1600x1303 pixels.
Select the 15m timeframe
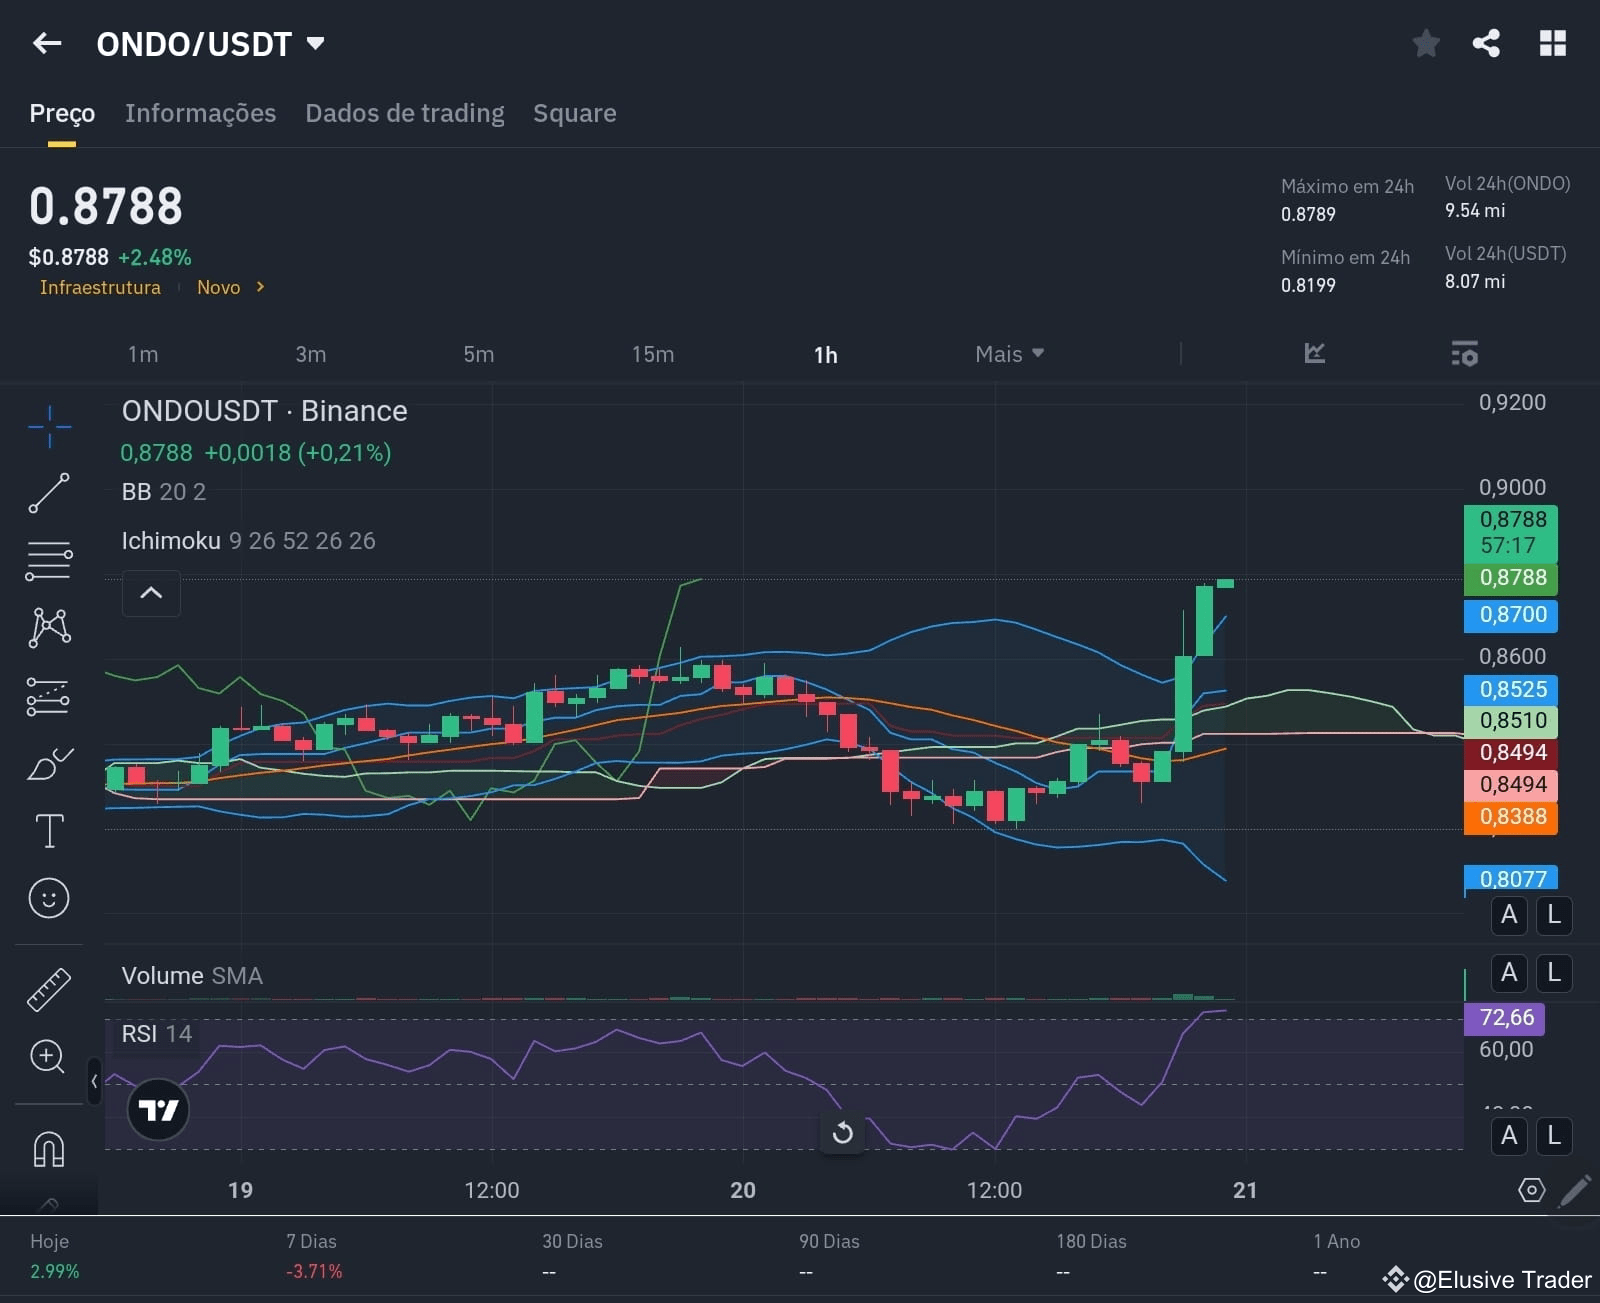tap(653, 354)
